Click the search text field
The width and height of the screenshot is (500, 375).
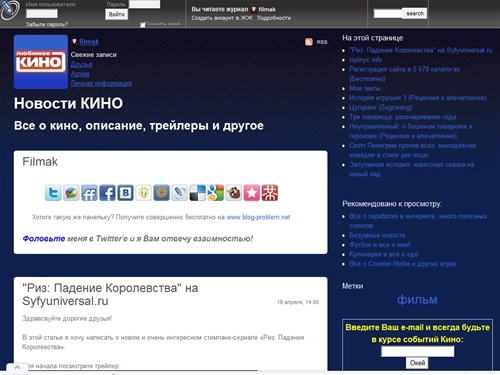click(x=388, y=13)
